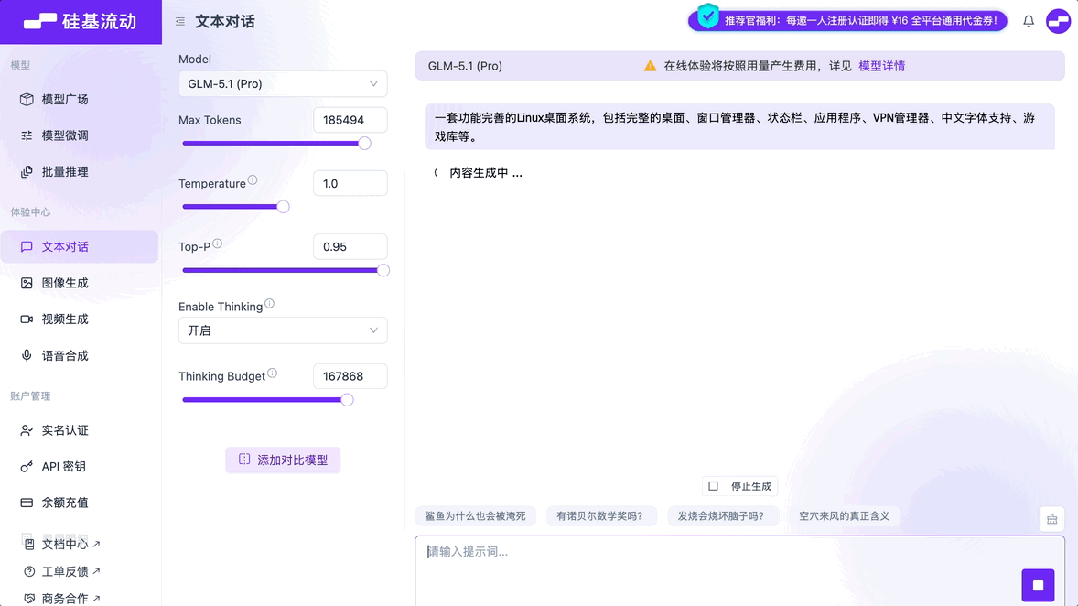Open 模型广场 in the sidebar

[79, 99]
